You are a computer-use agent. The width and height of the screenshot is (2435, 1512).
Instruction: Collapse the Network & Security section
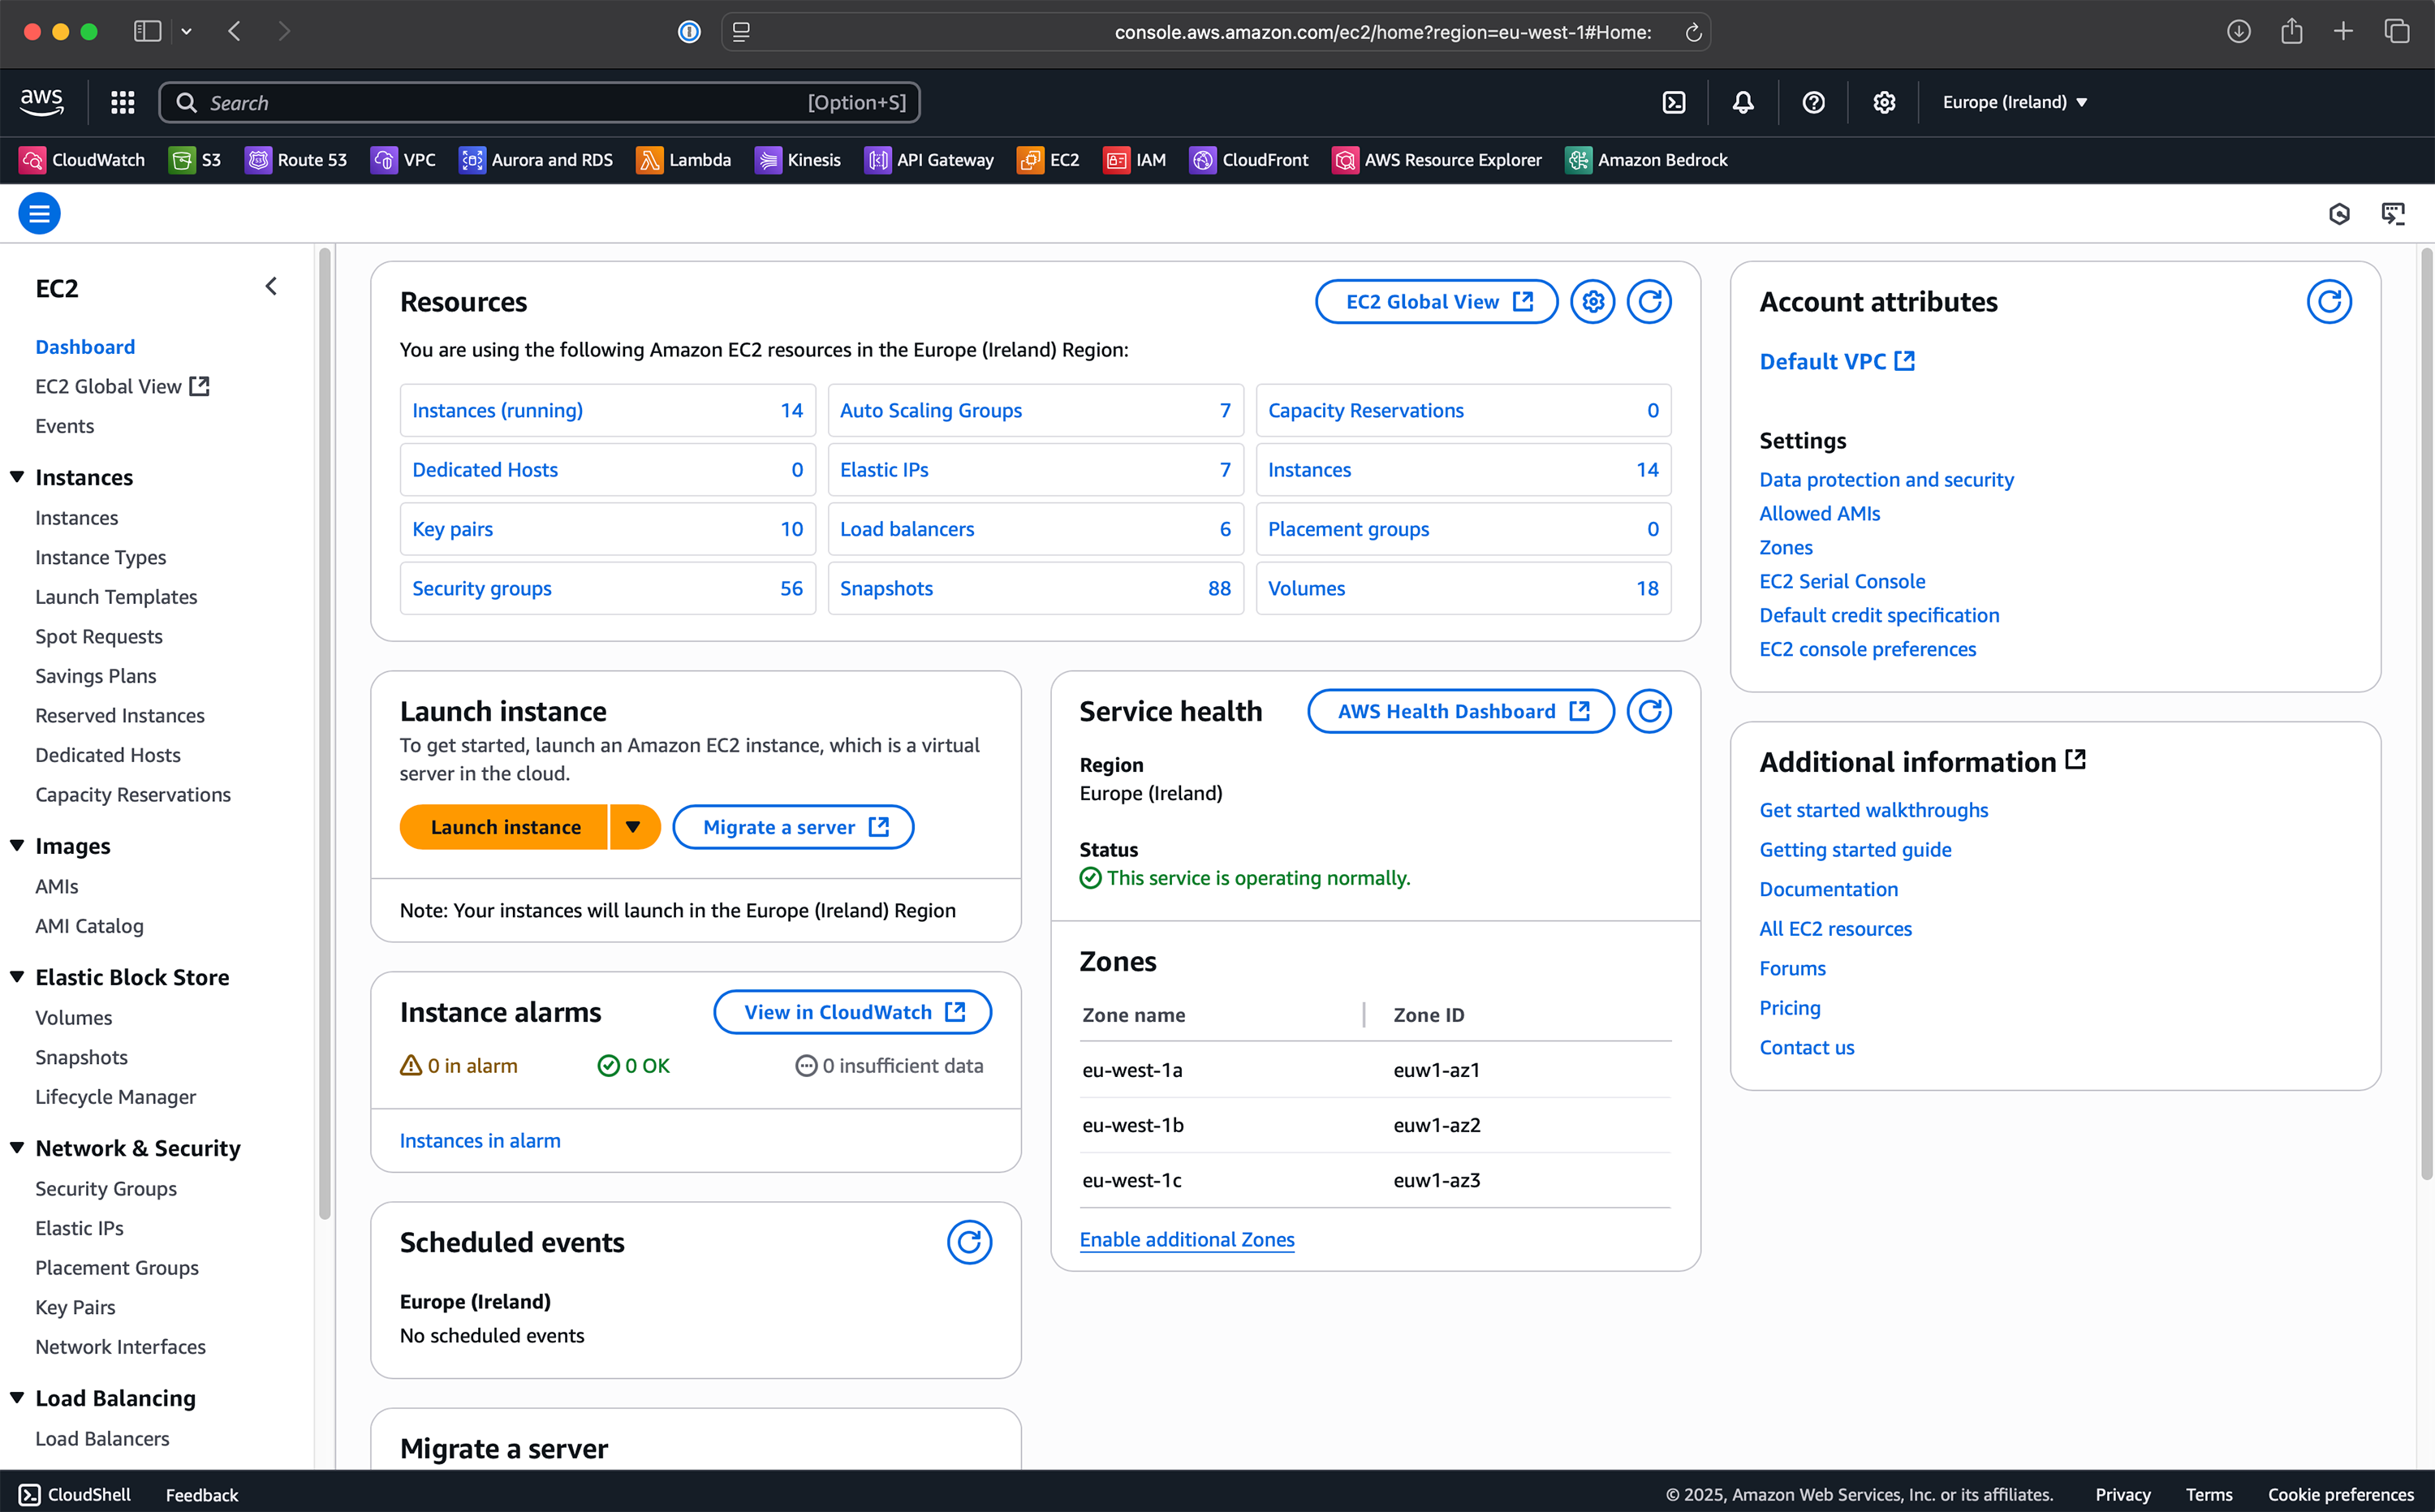coord(17,1148)
